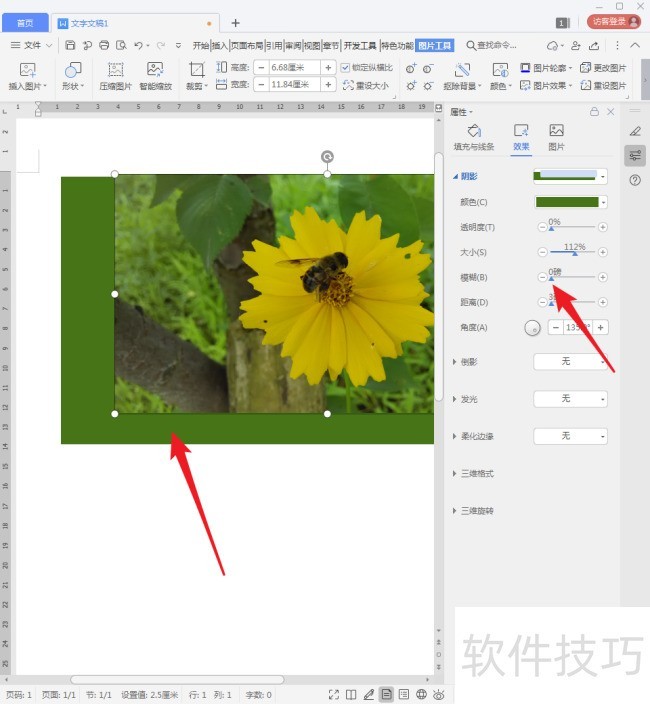Click the new tab plus button

[x=235, y=23]
